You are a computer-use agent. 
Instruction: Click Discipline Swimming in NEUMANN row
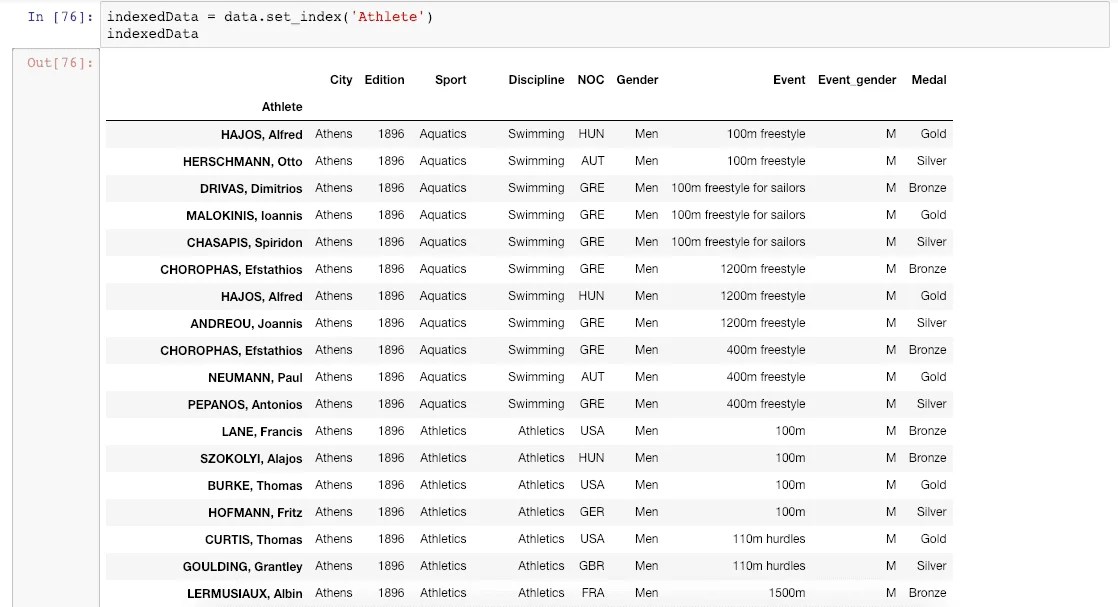[x=536, y=377]
